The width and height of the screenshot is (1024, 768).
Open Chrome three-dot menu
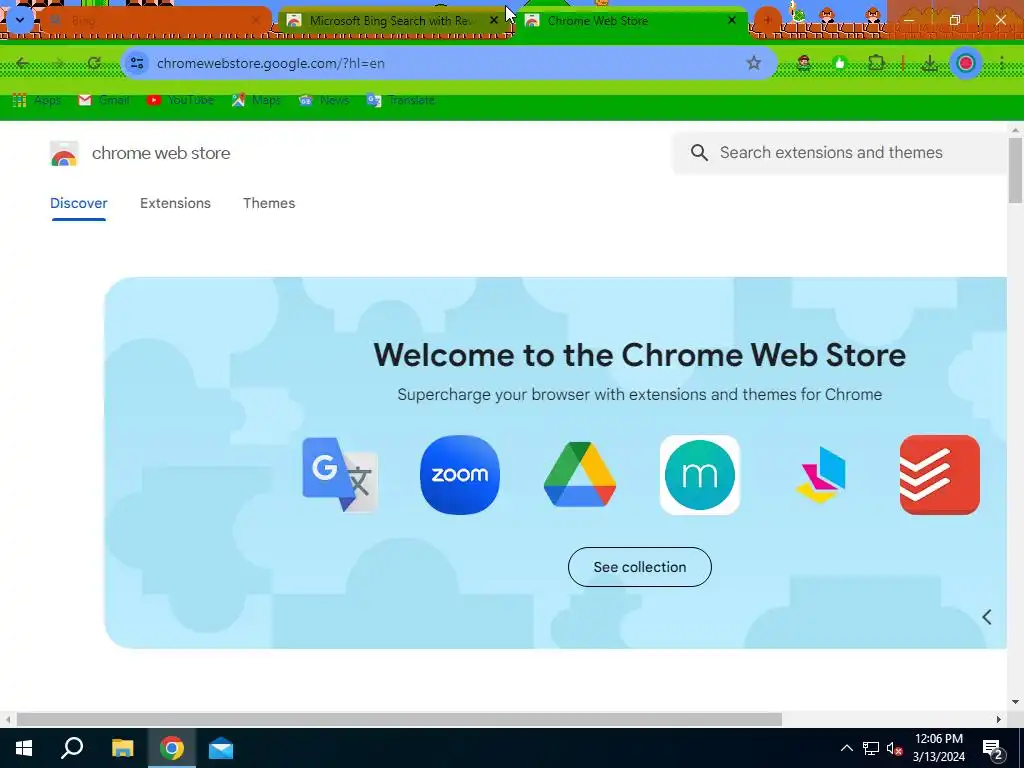click(1002, 63)
